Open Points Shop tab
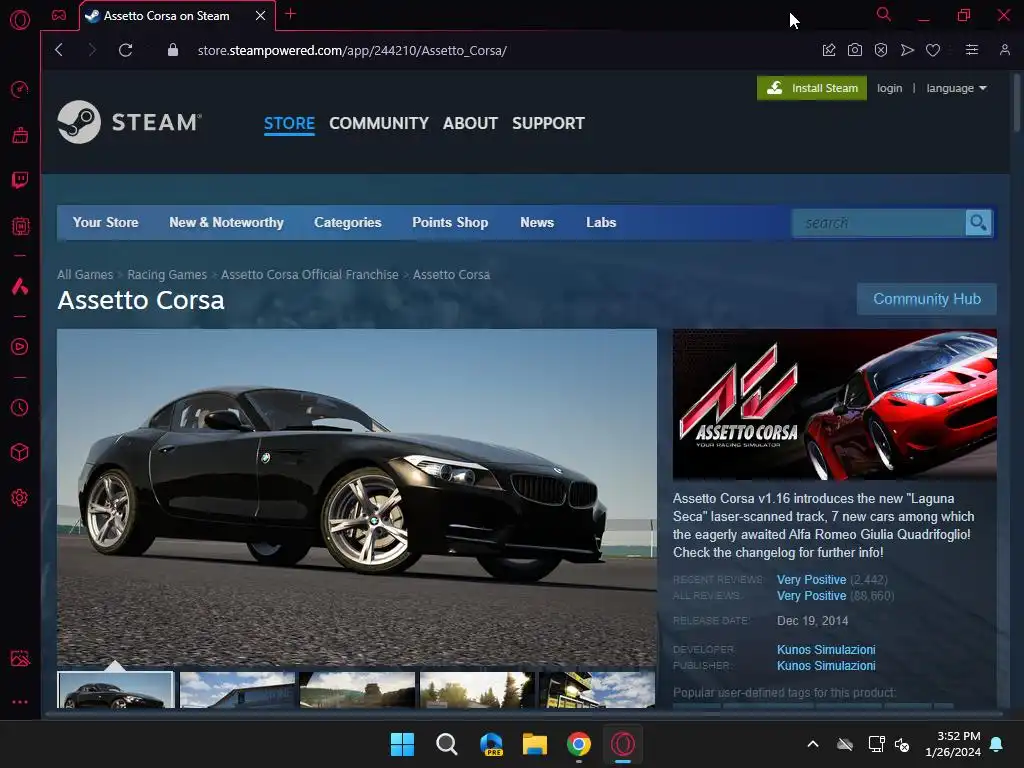 (450, 223)
